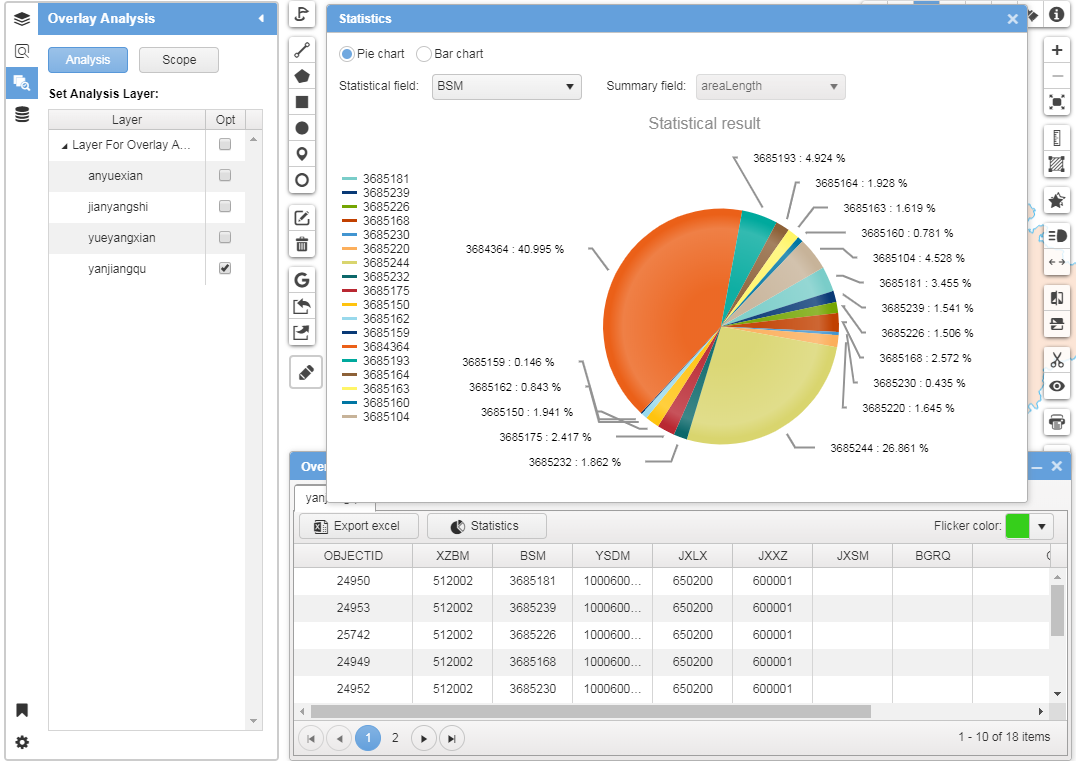
Task: Click the scissors clip tool
Action: click(x=1057, y=360)
